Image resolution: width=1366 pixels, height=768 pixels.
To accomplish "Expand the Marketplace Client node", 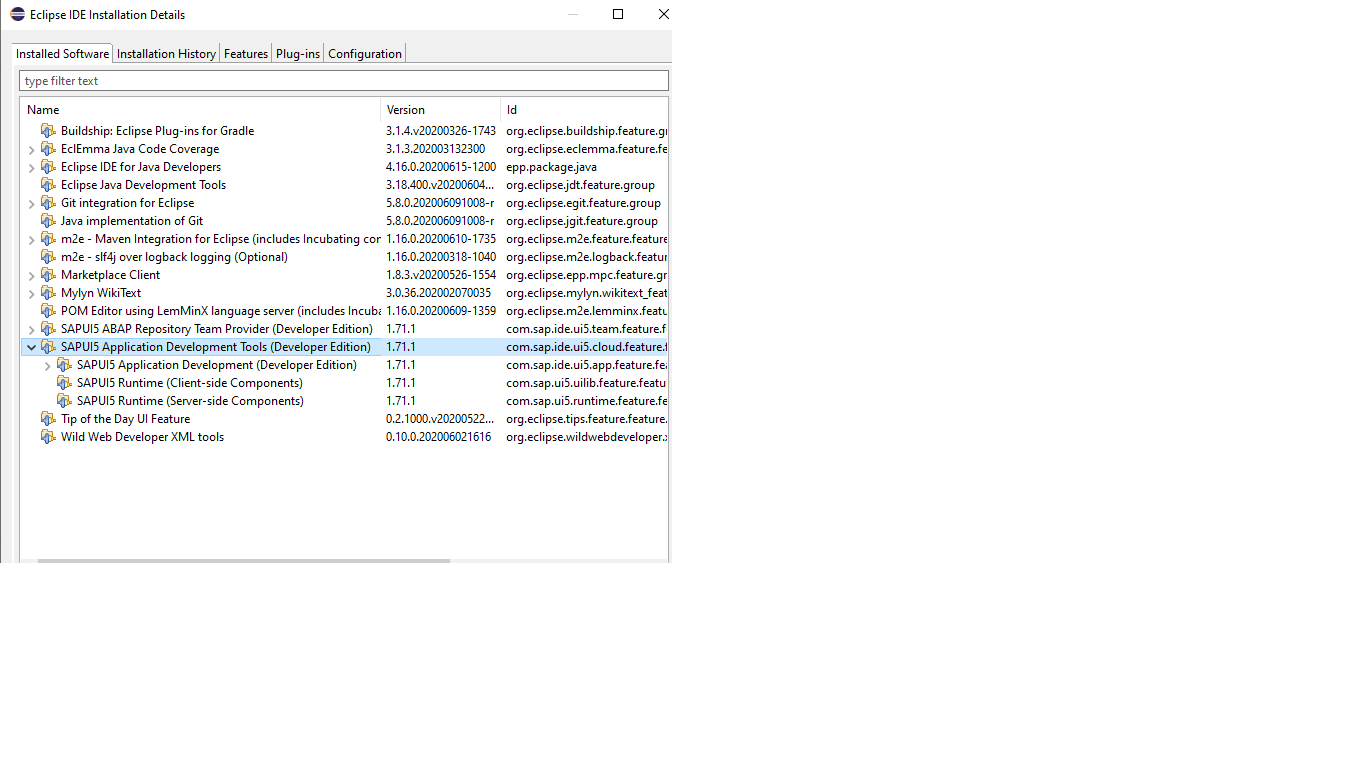I will (x=31, y=276).
